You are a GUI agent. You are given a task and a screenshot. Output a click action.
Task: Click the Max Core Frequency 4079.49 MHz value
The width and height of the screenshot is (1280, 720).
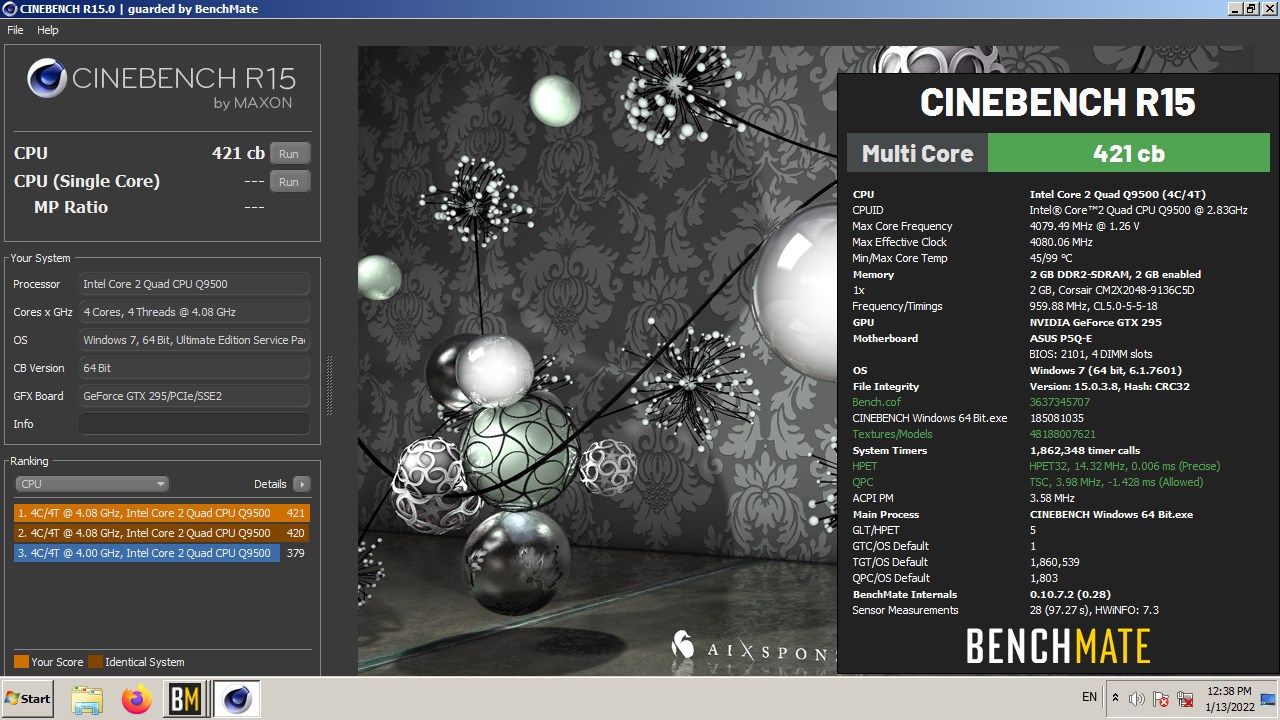1085,226
